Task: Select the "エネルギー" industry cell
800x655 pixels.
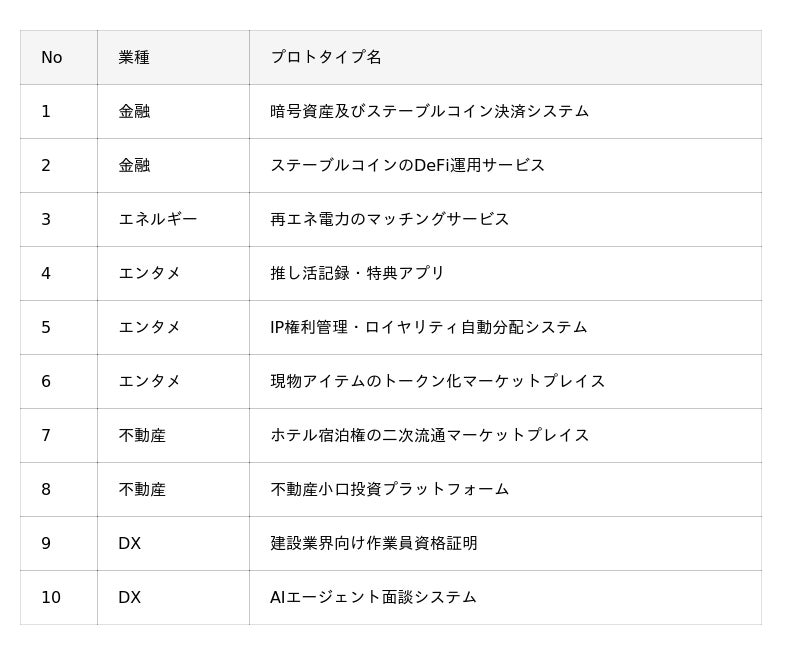Action: pyautogui.click(x=157, y=220)
